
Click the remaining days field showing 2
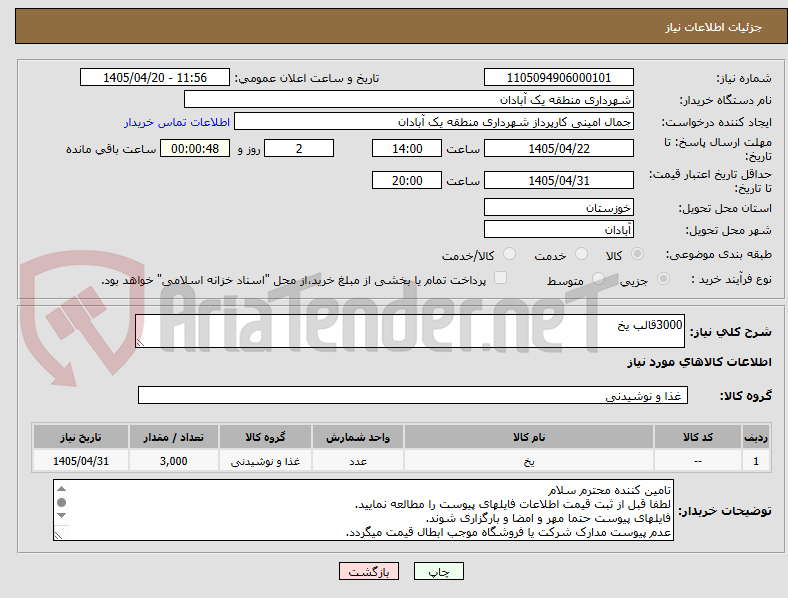(x=299, y=148)
